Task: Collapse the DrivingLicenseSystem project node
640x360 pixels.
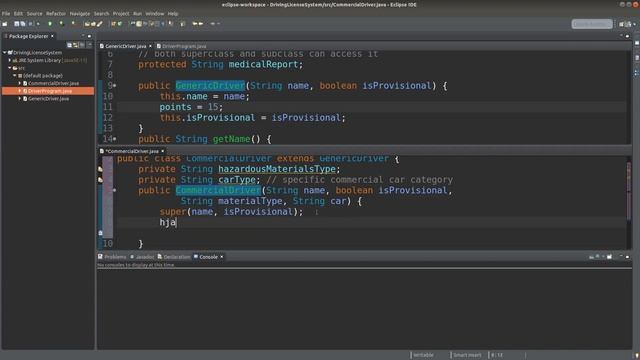Action: (4, 52)
